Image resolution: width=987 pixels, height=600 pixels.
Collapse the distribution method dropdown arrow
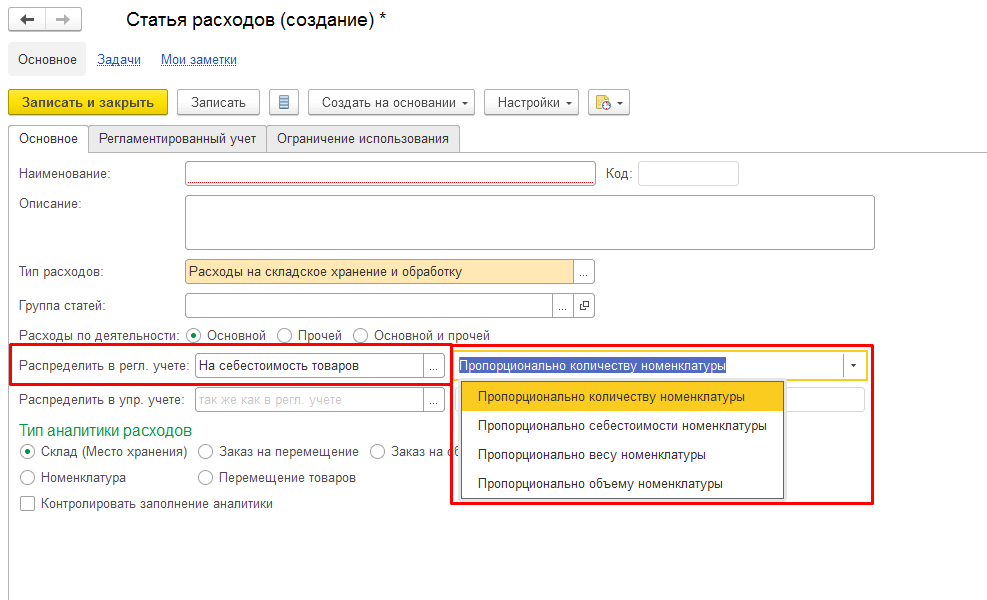pyautogui.click(x=853, y=366)
